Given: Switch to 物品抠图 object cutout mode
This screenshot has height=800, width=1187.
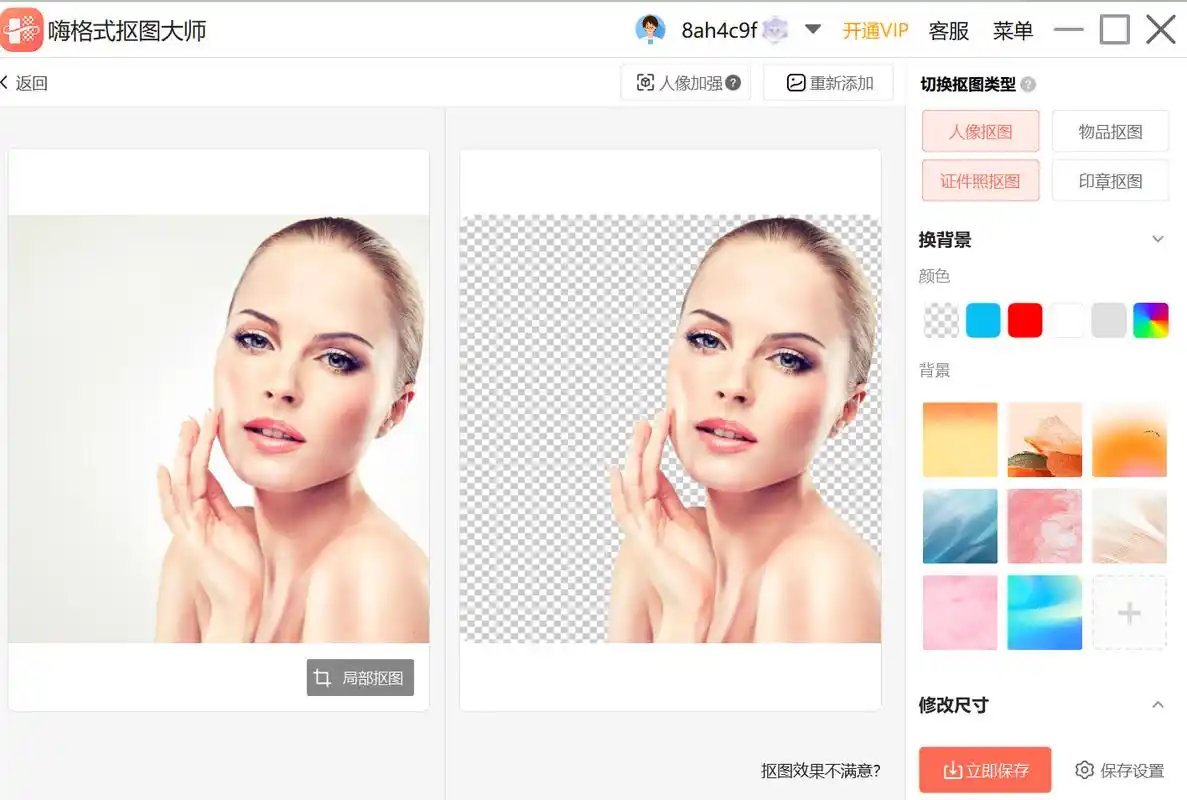Looking at the screenshot, I should point(1110,131).
